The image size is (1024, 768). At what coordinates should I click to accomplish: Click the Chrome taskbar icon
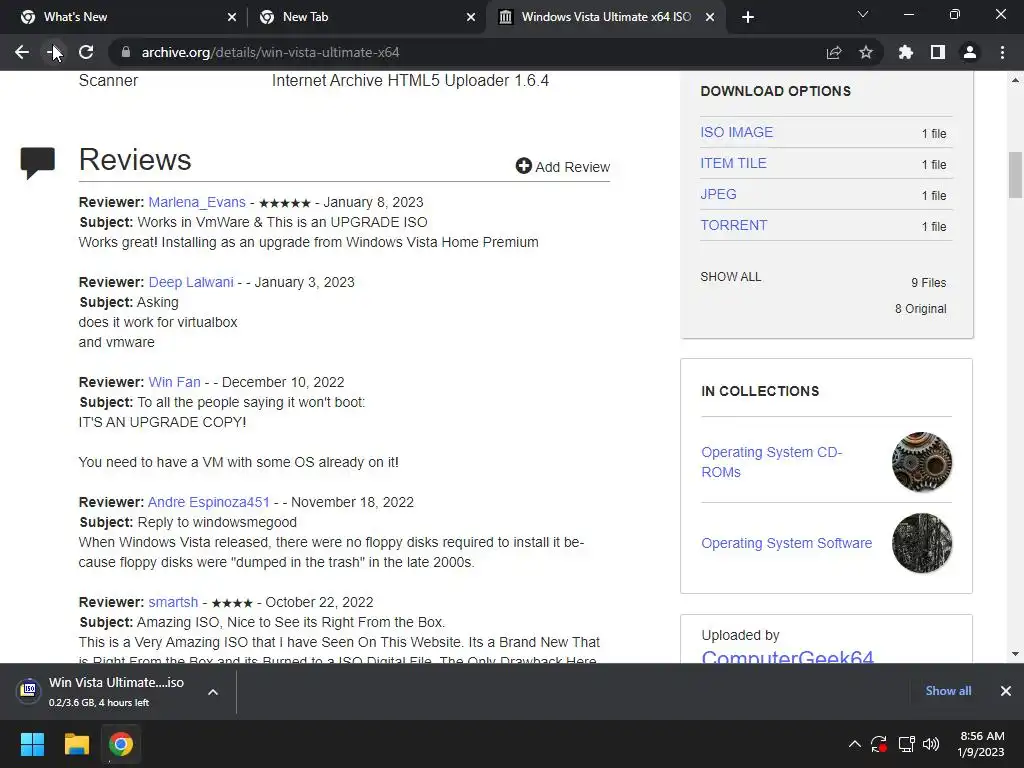[x=121, y=744]
